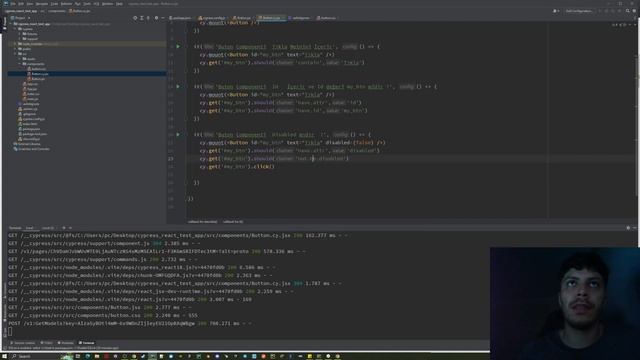
Task: Open TODO tool window tab
Action: (x=47, y=343)
